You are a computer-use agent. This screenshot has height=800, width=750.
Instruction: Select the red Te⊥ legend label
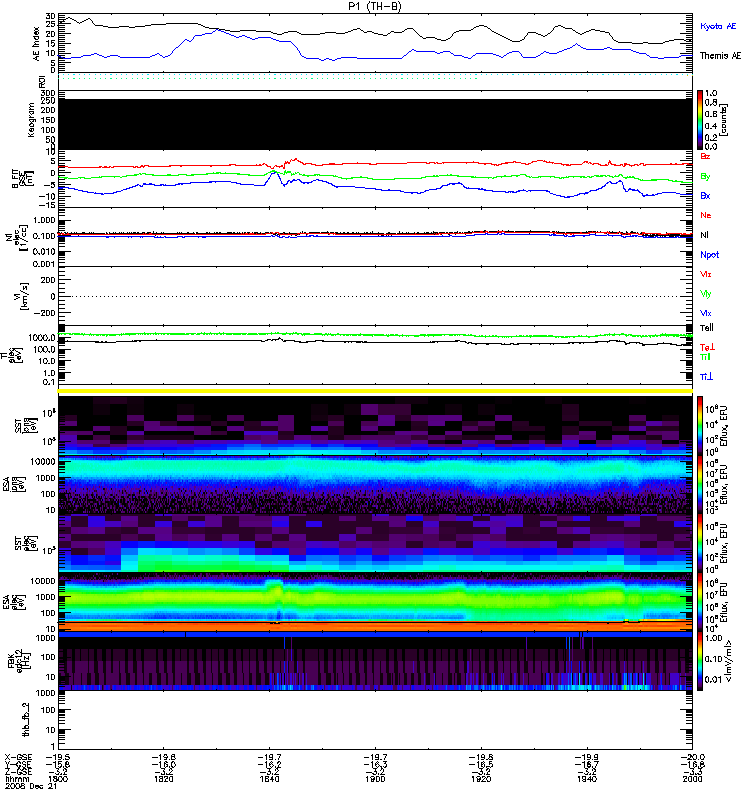tap(707, 347)
